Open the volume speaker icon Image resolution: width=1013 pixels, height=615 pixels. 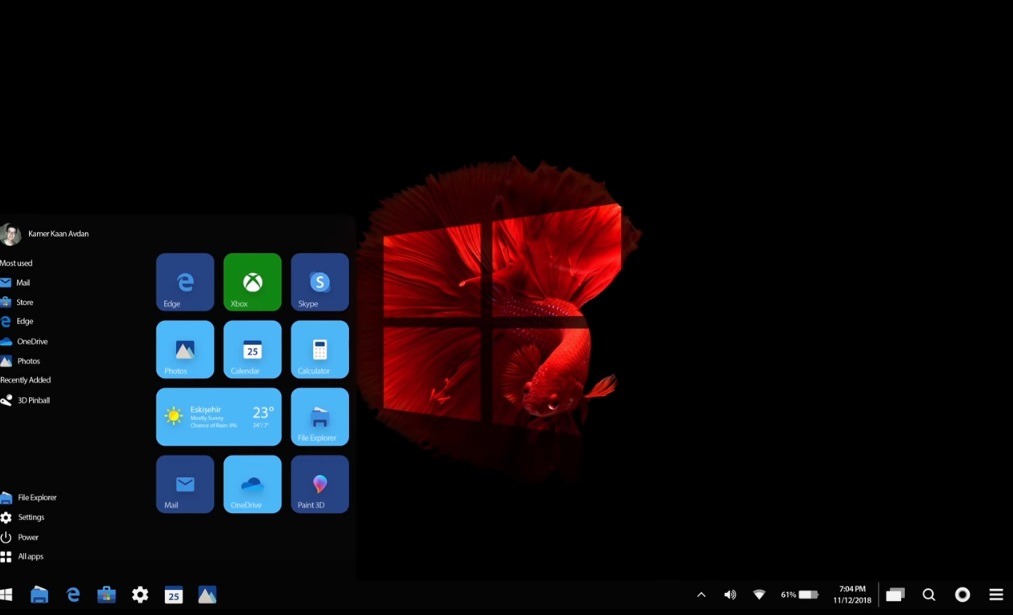coord(730,595)
